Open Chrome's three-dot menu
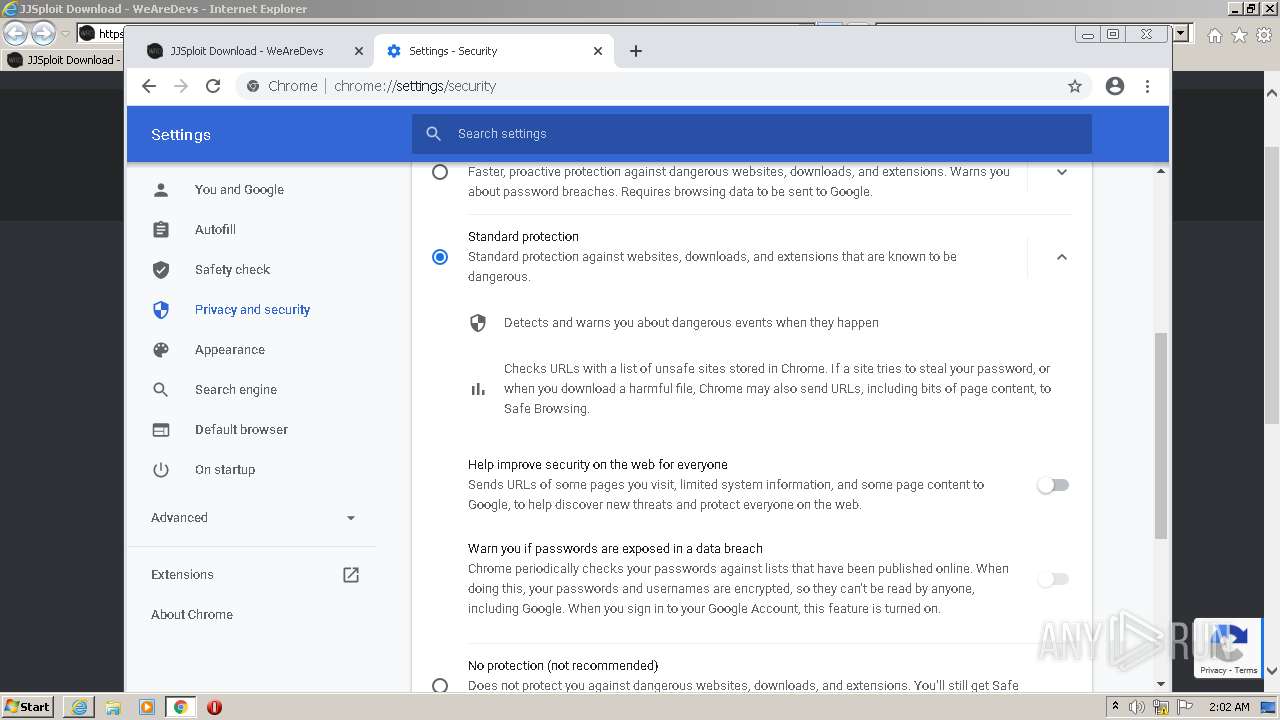 click(1147, 86)
